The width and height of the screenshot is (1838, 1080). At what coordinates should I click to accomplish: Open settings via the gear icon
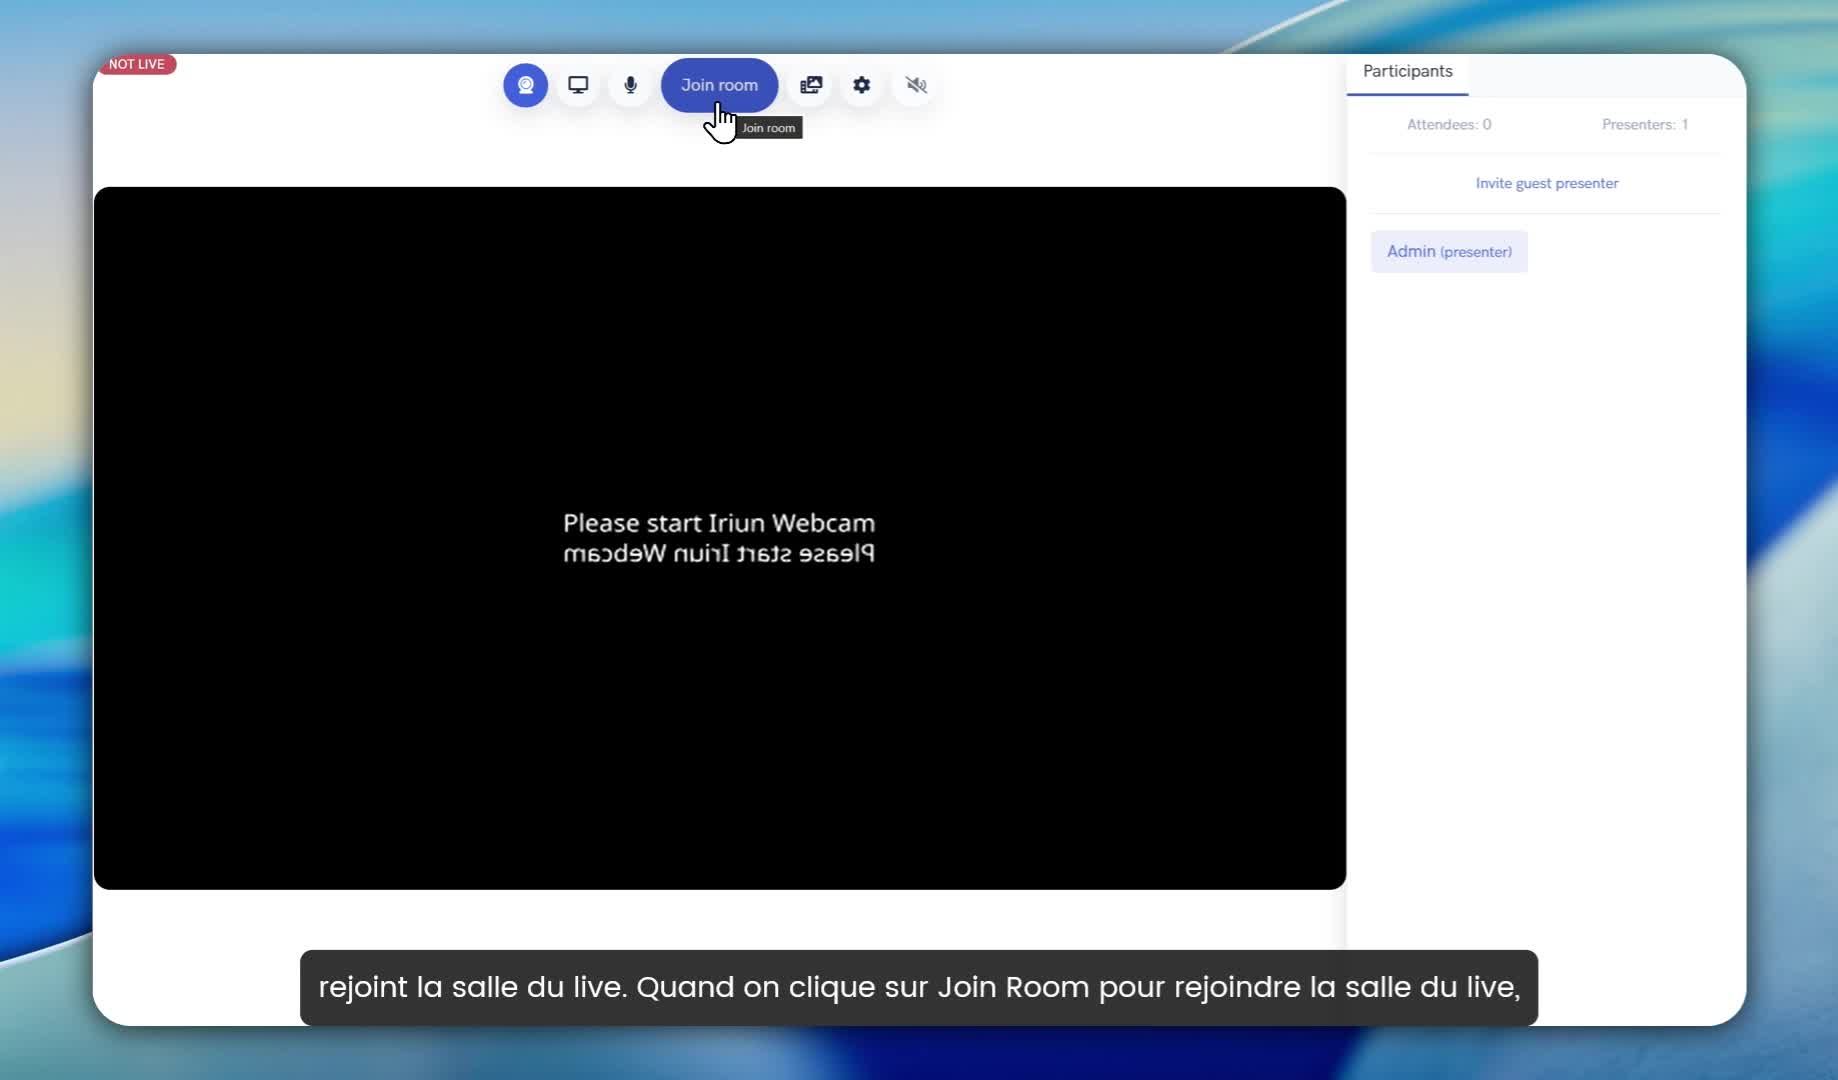pos(862,85)
